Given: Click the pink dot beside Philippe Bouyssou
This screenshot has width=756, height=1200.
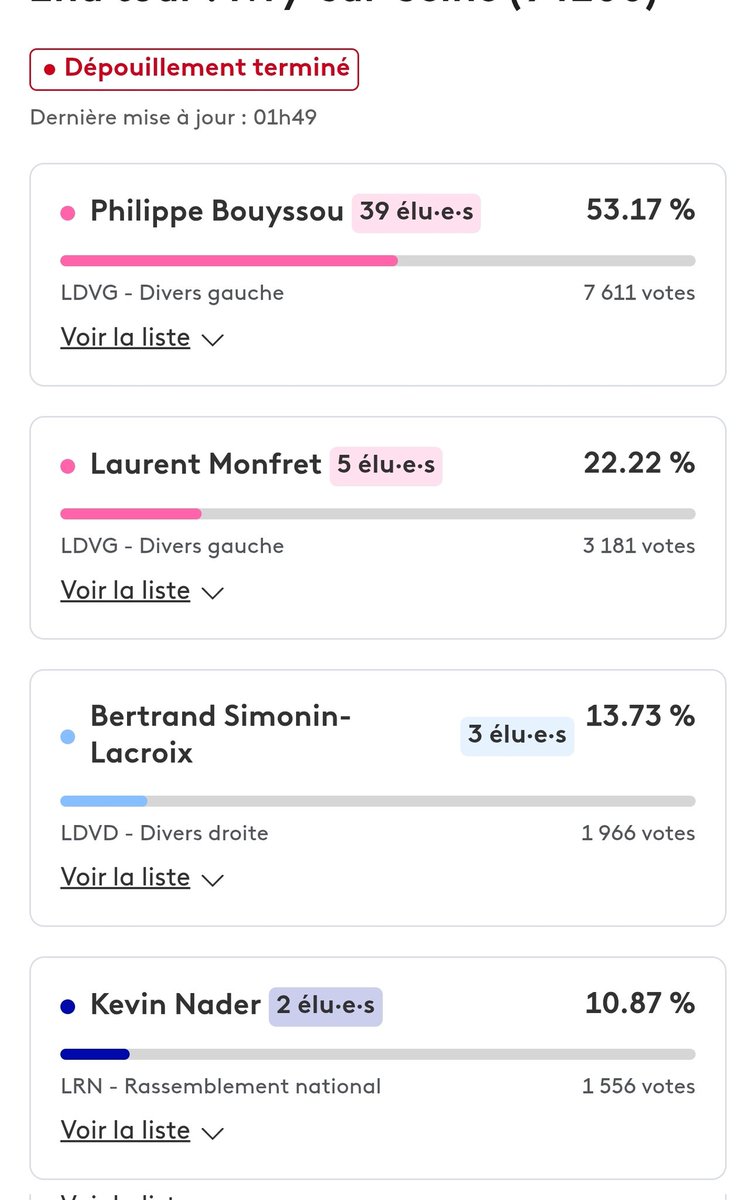Looking at the screenshot, I should [68, 213].
